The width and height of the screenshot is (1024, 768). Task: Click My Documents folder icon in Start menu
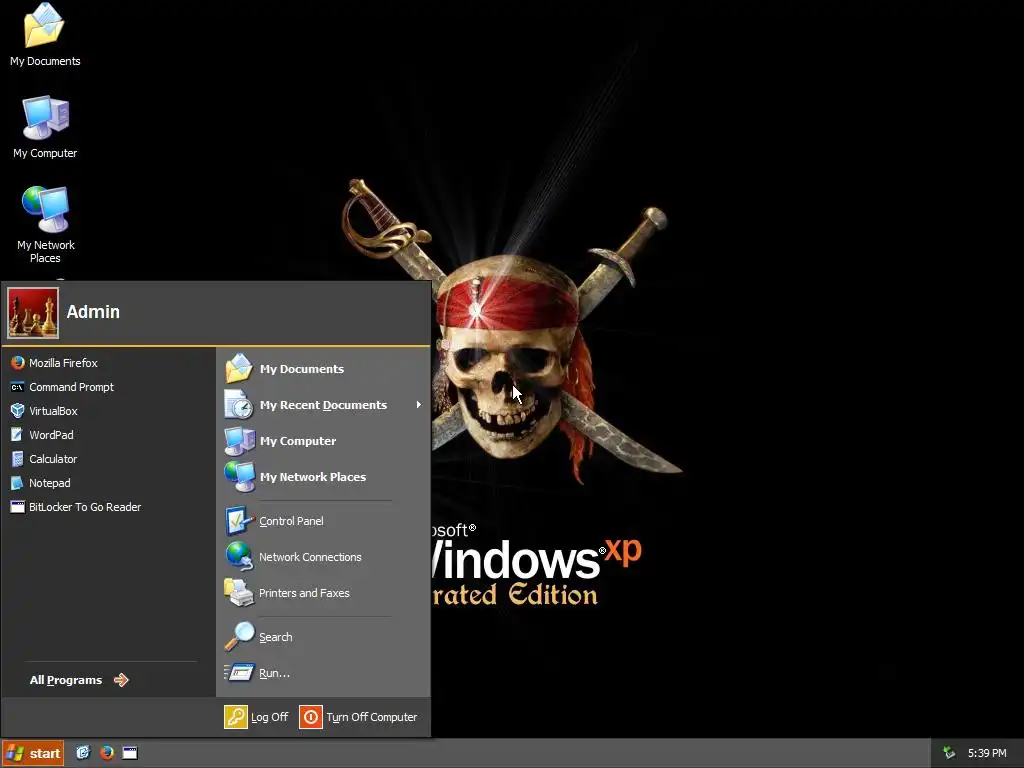coord(239,368)
